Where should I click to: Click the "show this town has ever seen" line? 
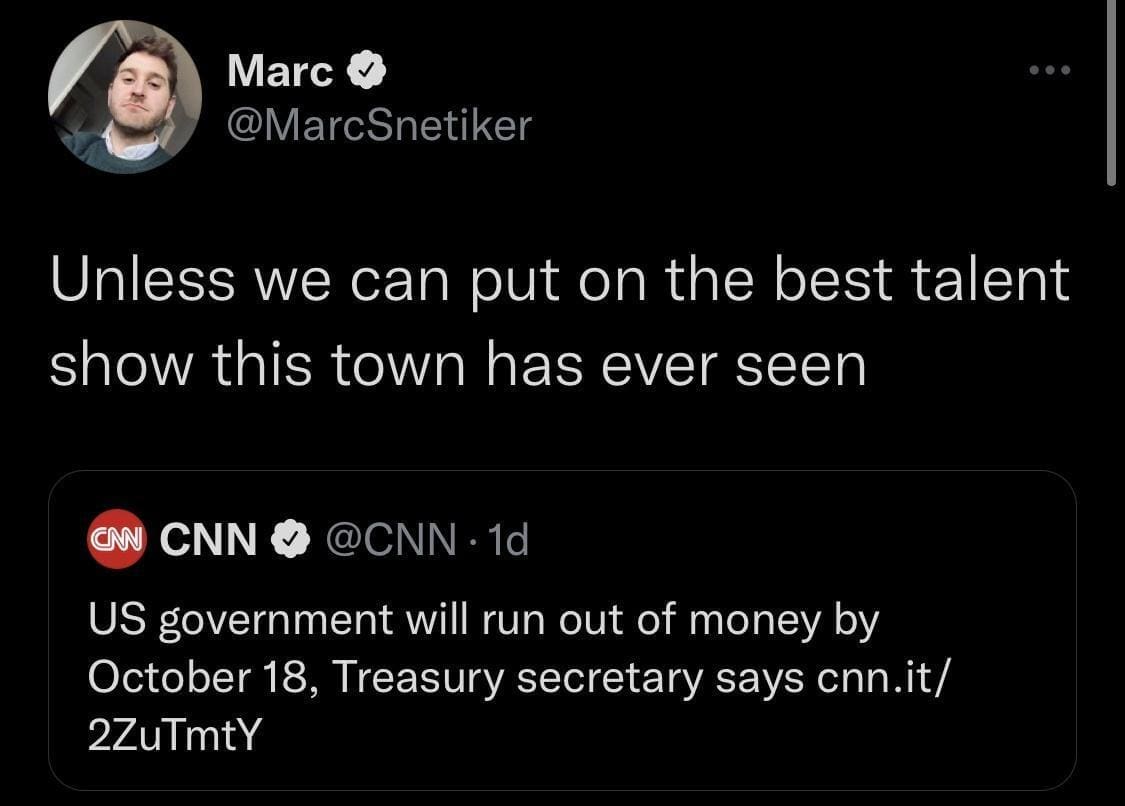point(457,365)
